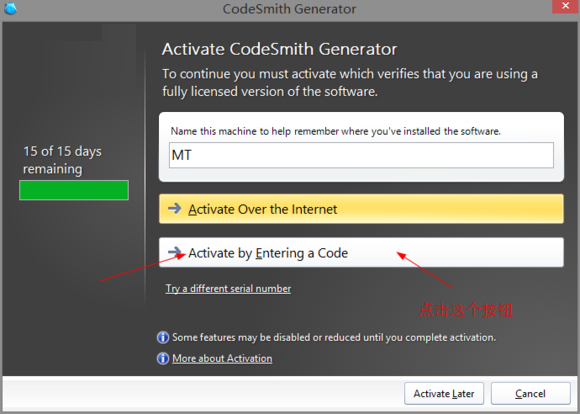
Task: Click the machine name input field
Action: [361, 155]
